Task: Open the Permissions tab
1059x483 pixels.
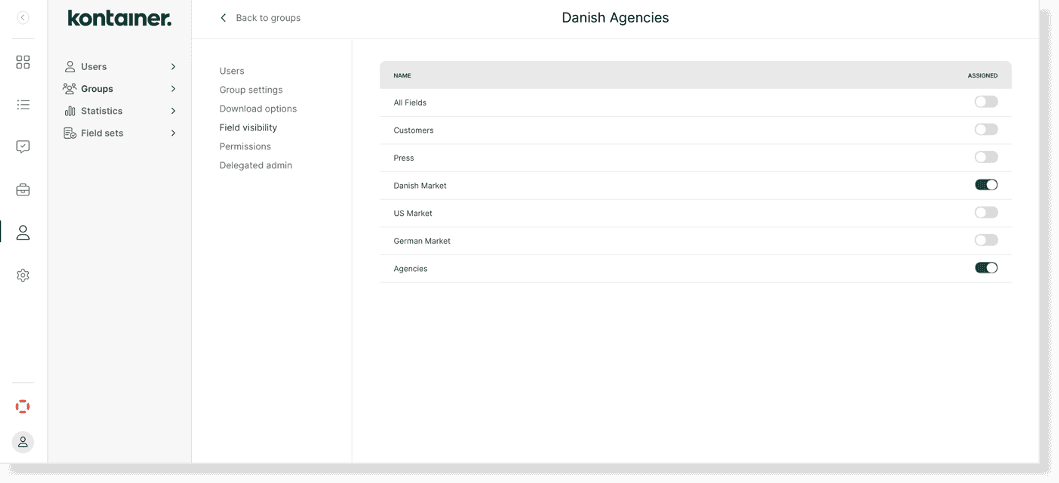Action: coord(245,146)
